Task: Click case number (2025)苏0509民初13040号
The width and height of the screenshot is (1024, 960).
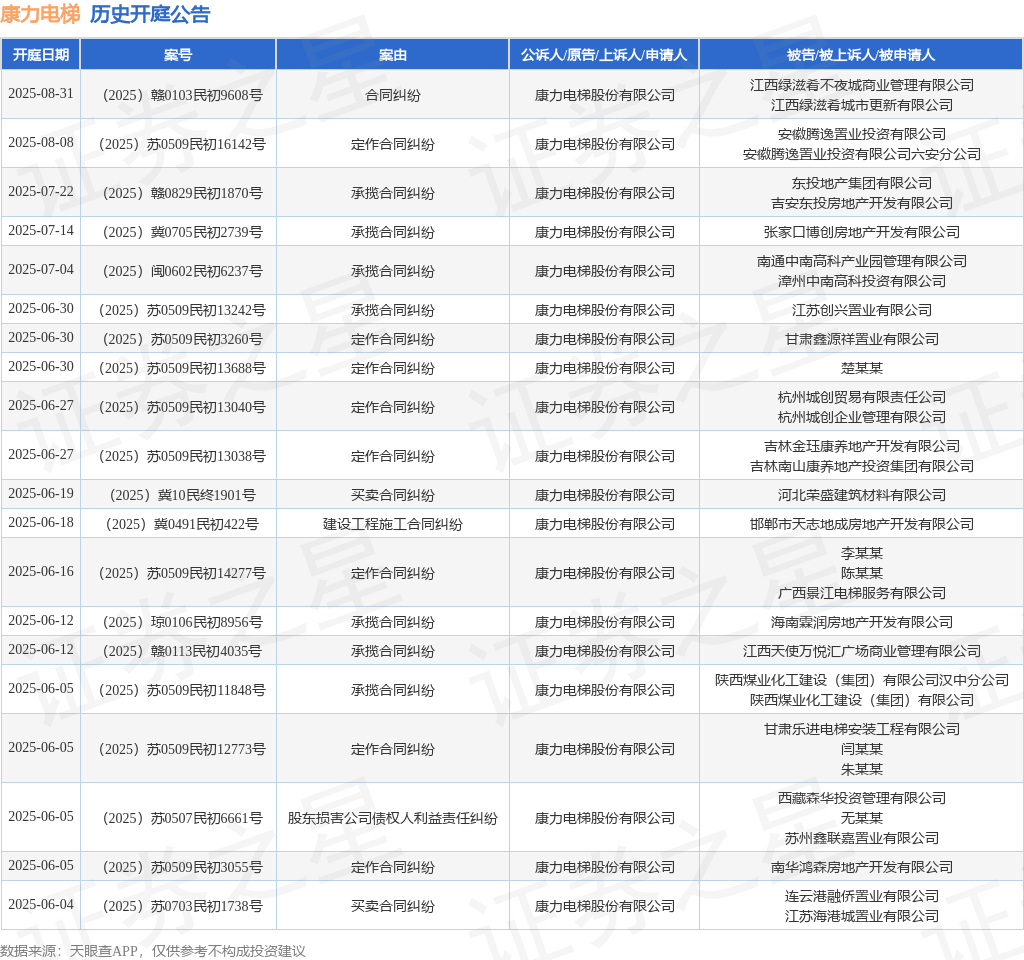Action: click(x=182, y=408)
